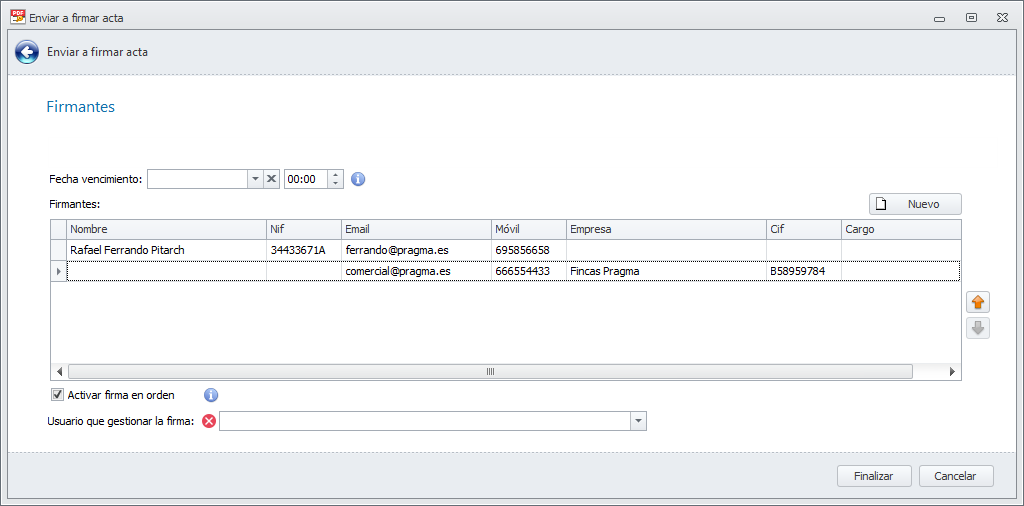This screenshot has width=1024, height=506.
Task: Show info about Activar firma en orden
Action: [211, 395]
